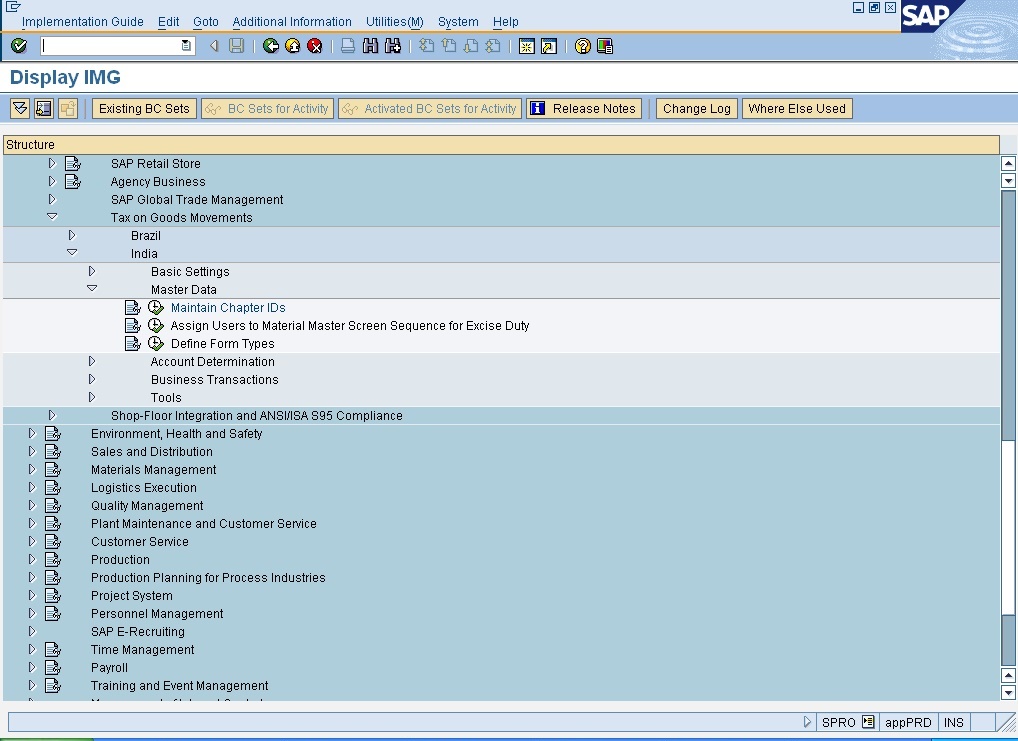
Task: Click the Change Log button
Action: point(697,108)
